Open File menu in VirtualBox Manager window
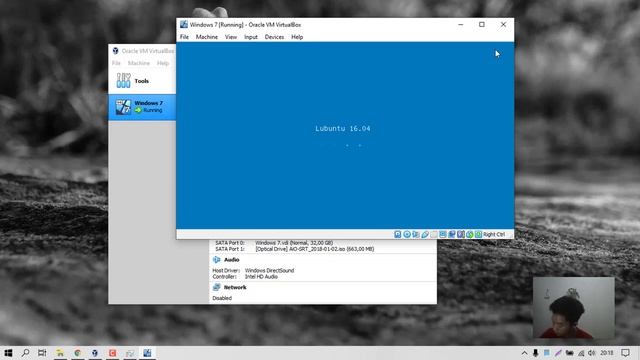Screen dimensions: 640x360 click(x=116, y=63)
